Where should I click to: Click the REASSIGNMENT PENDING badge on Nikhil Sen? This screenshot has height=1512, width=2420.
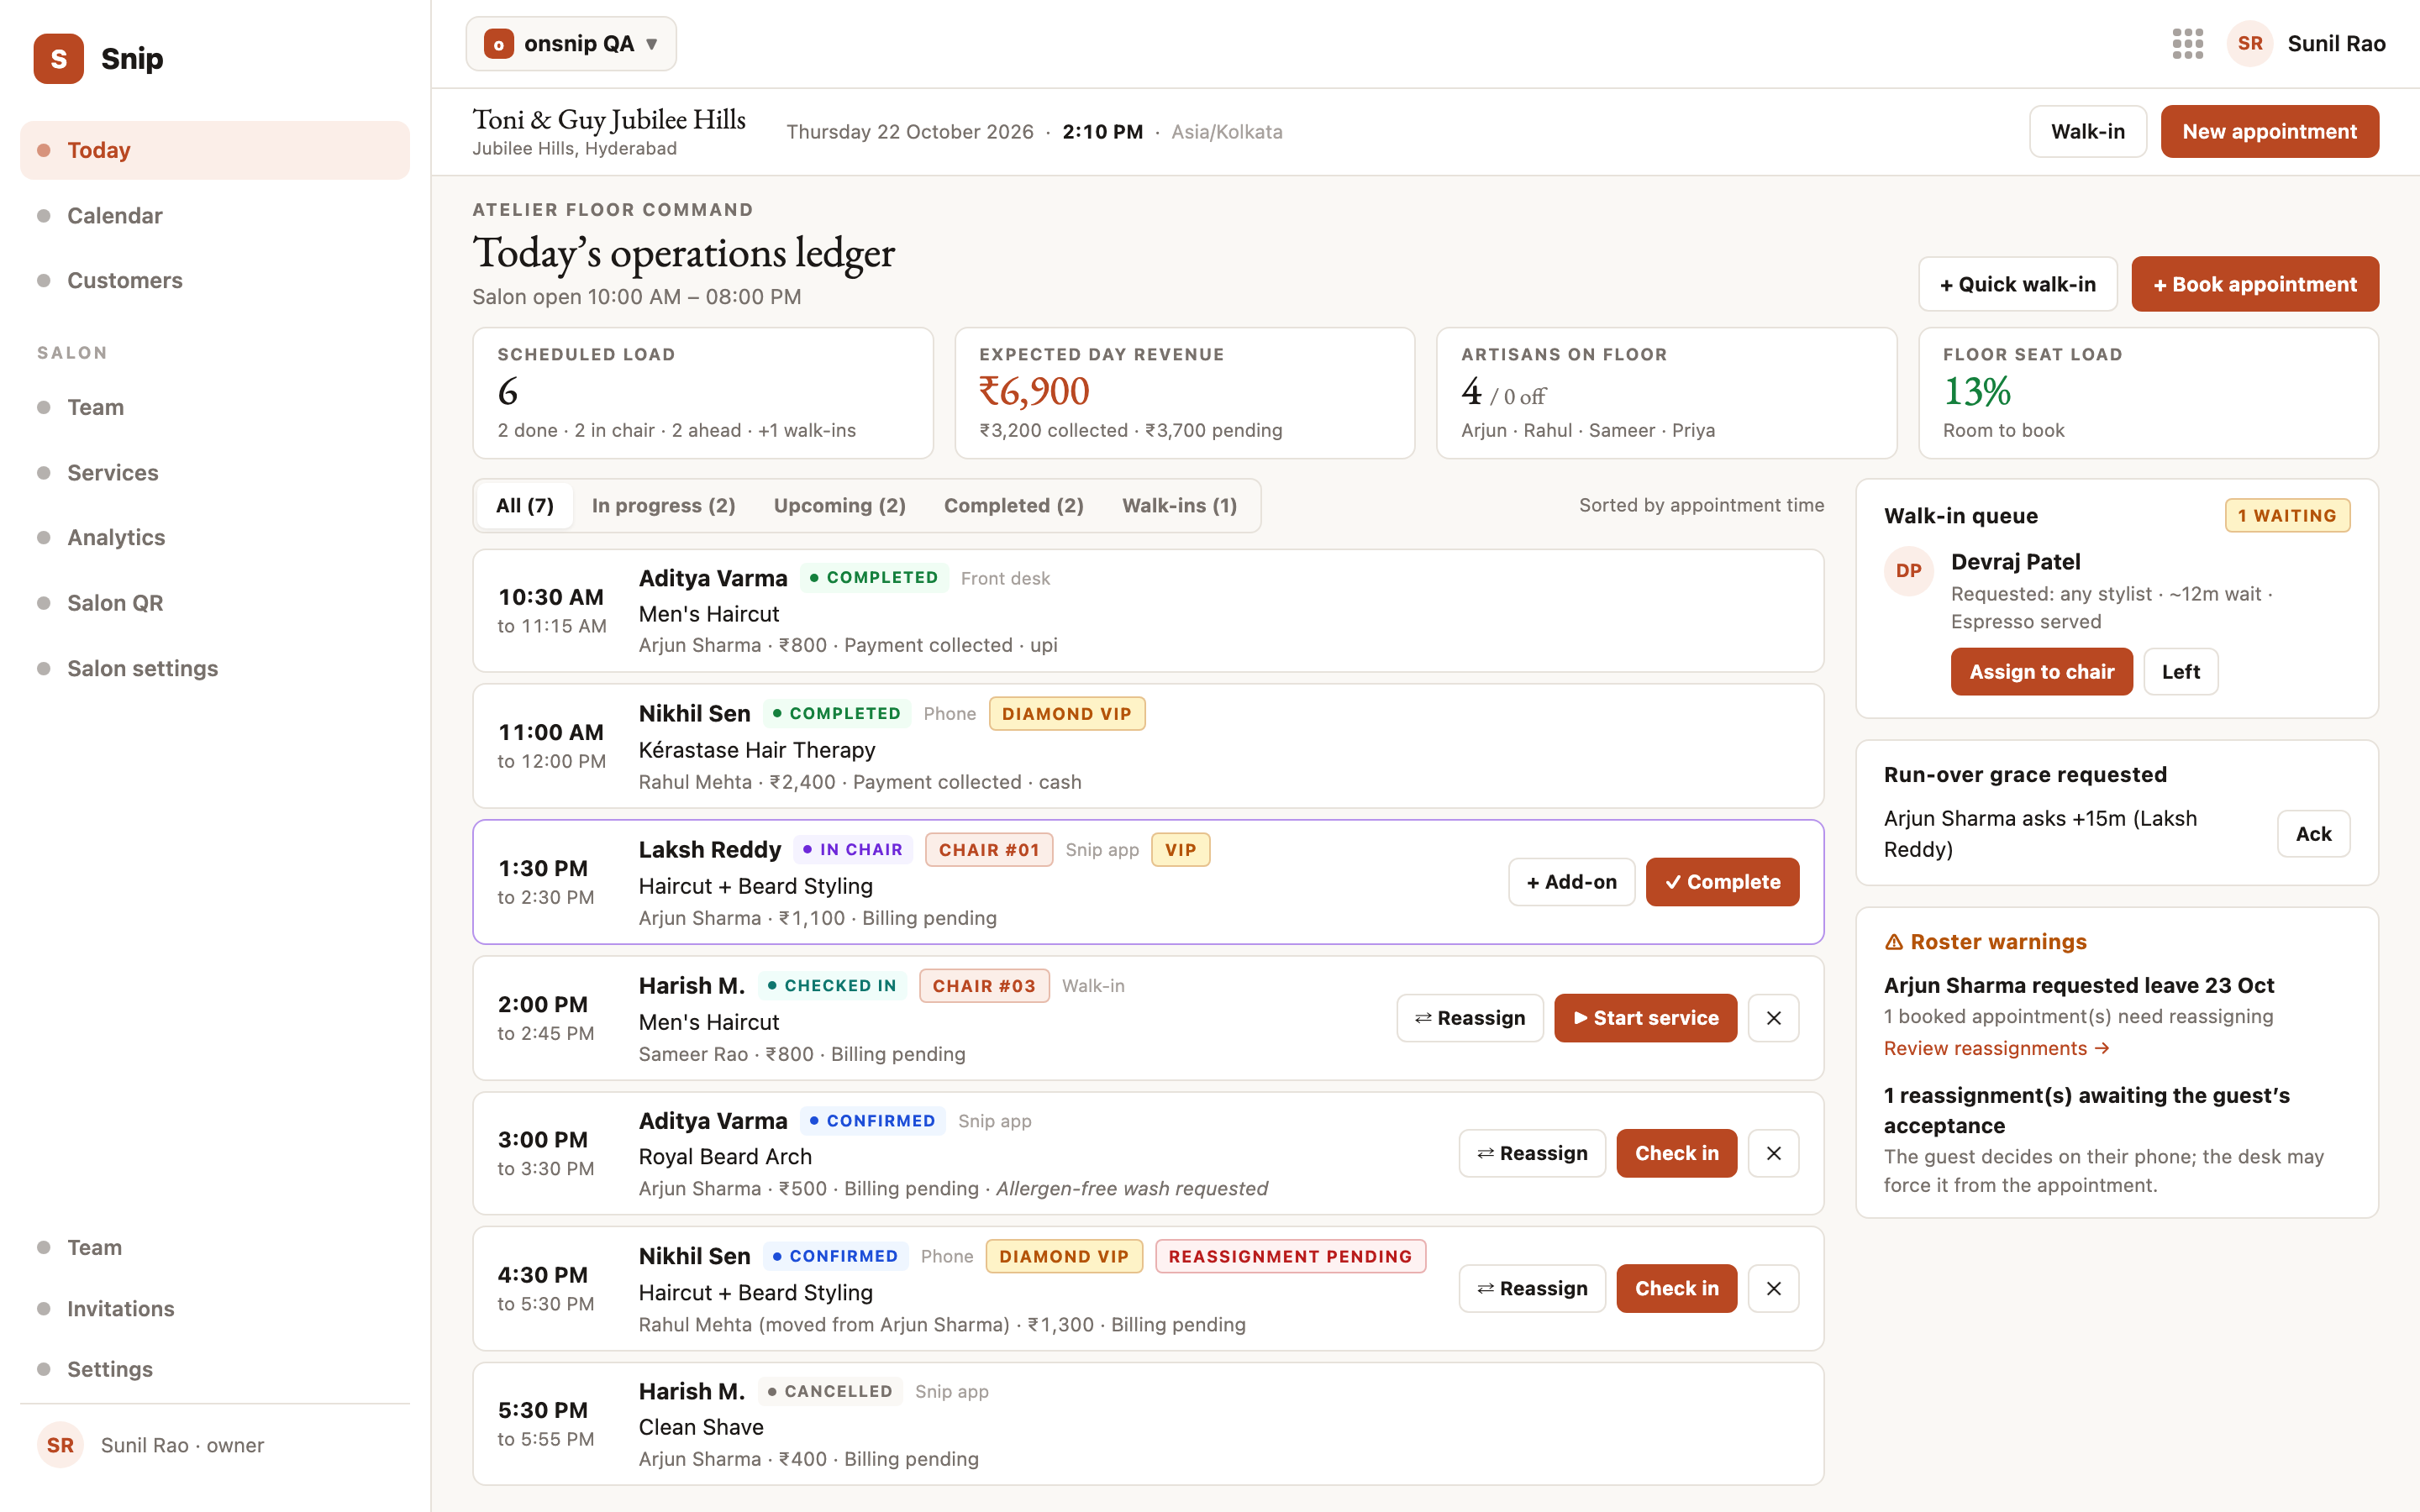(1290, 1257)
